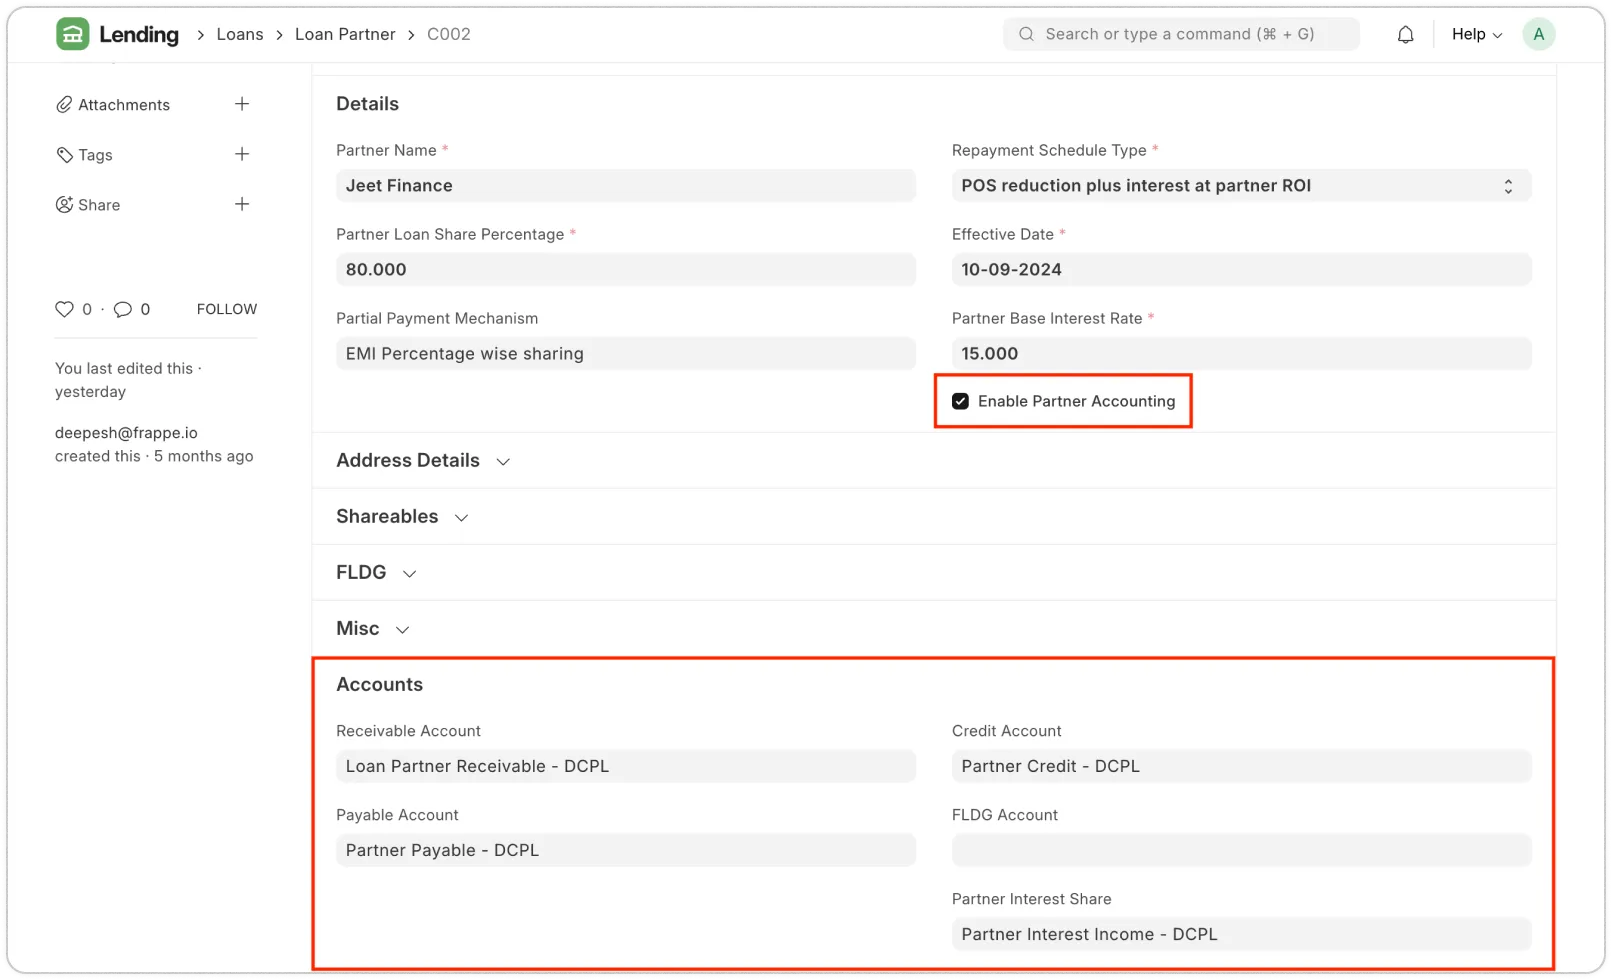Expand the Shareables section
The image size is (1612, 980).
click(461, 517)
